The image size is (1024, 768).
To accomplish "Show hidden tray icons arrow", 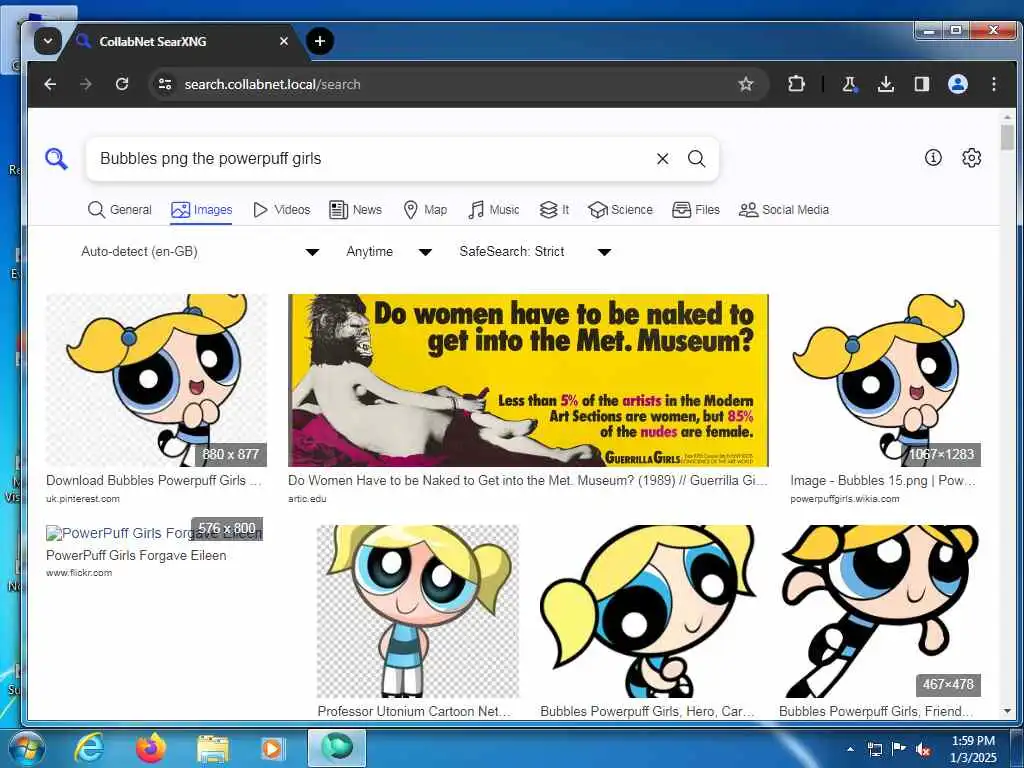I will coord(850,749).
